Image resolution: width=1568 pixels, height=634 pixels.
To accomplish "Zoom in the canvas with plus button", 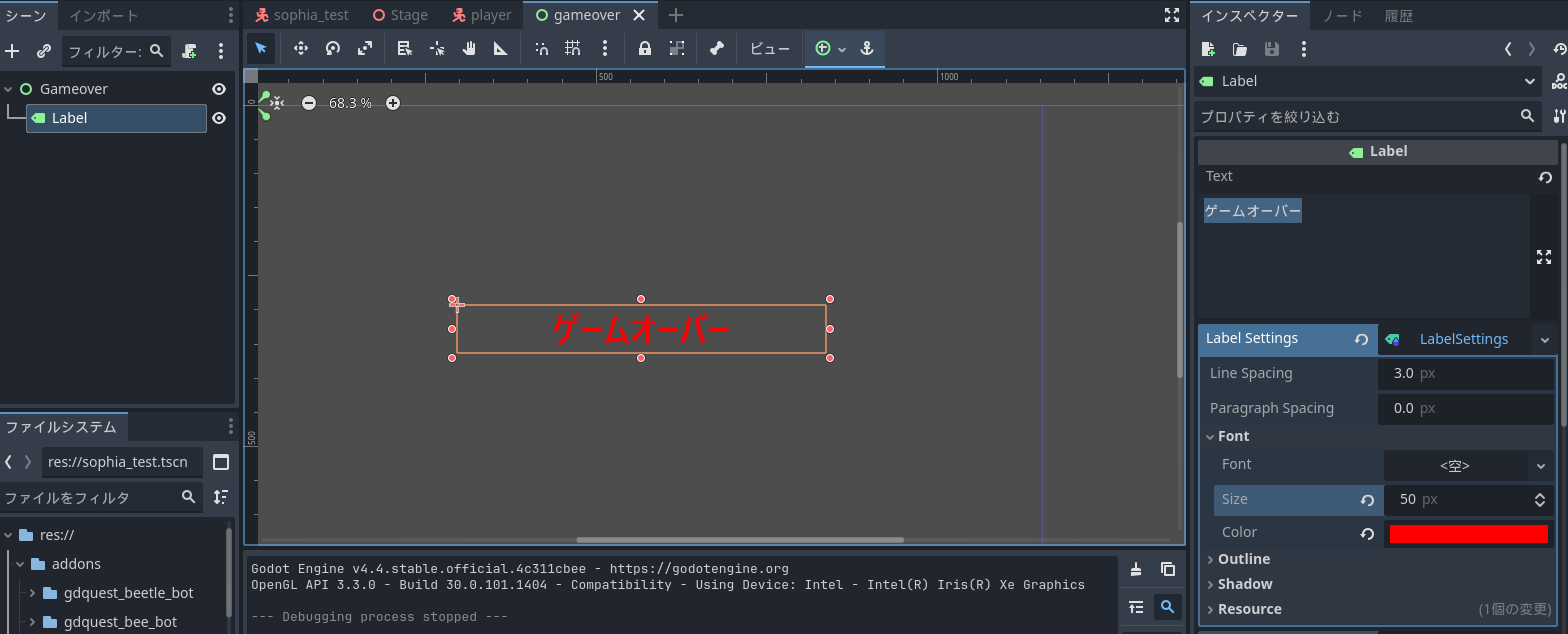I will tap(393, 103).
